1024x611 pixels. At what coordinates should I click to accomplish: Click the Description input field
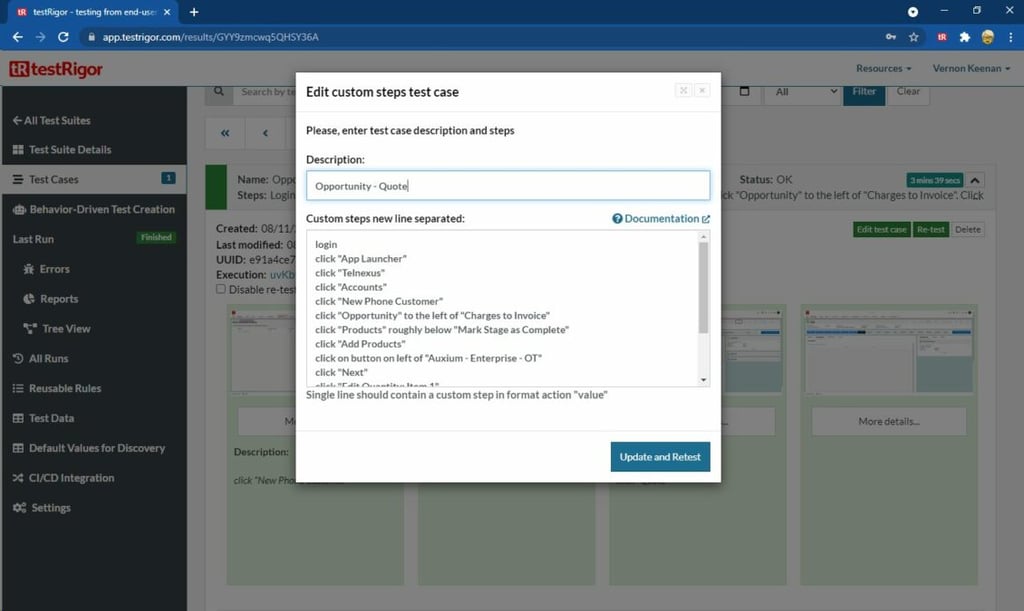coord(508,186)
